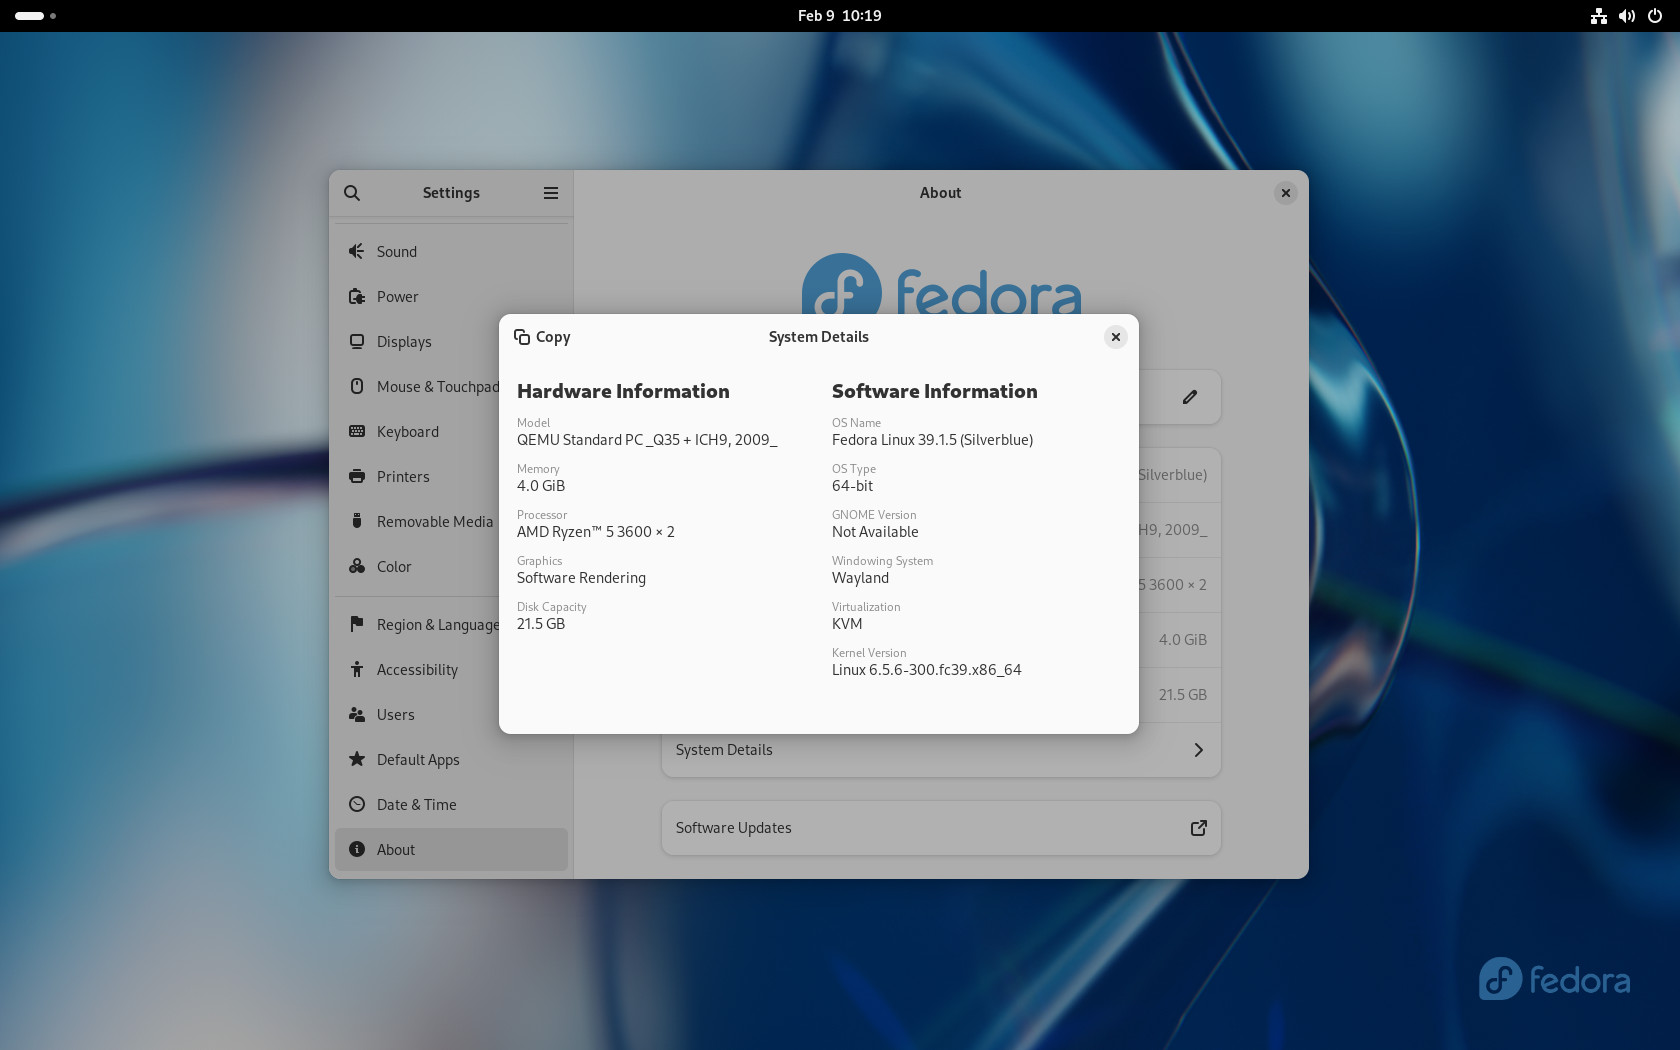Click the Color icon in the sidebar
Screen dimensions: 1680x1050
coord(357,566)
